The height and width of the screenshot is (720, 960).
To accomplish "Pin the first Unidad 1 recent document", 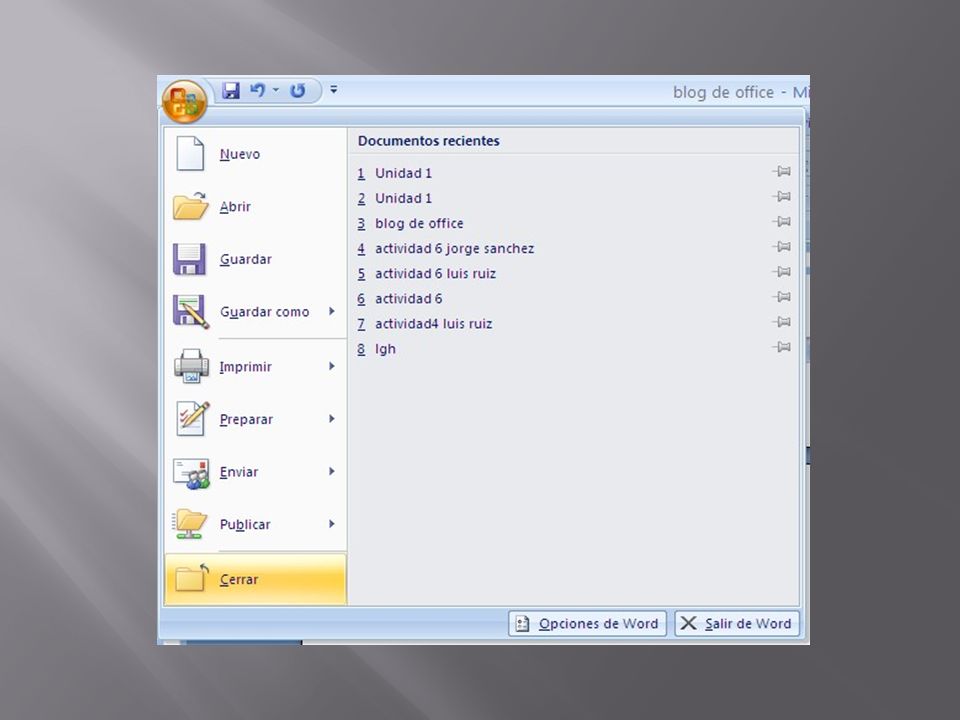I will pos(781,171).
